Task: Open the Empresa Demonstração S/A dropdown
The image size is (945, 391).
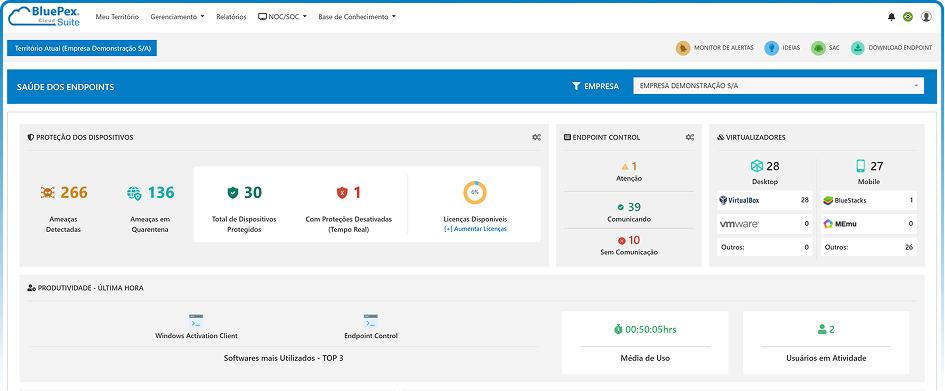Action: [x=778, y=86]
